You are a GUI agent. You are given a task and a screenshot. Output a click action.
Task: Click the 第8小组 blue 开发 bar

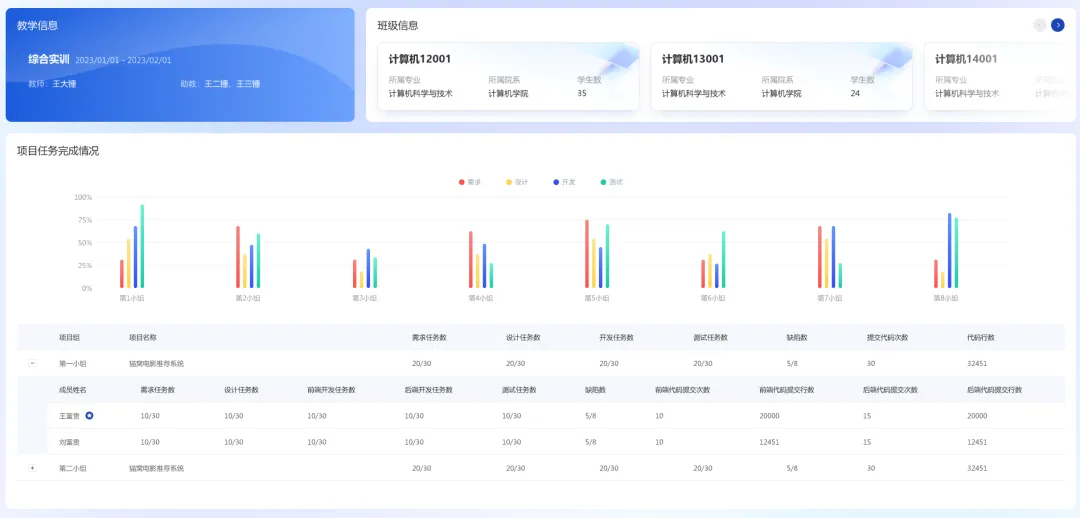pos(950,250)
